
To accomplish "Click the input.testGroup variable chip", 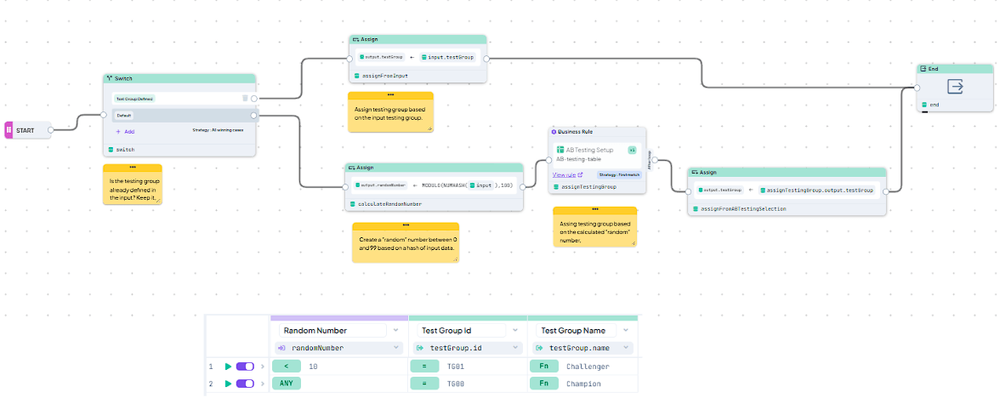I will point(448,57).
